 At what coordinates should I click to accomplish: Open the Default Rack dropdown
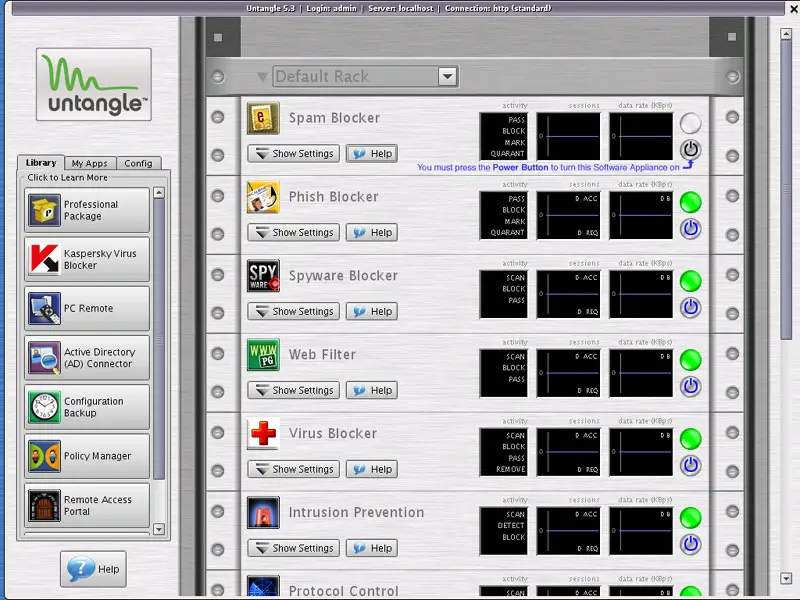pos(448,77)
